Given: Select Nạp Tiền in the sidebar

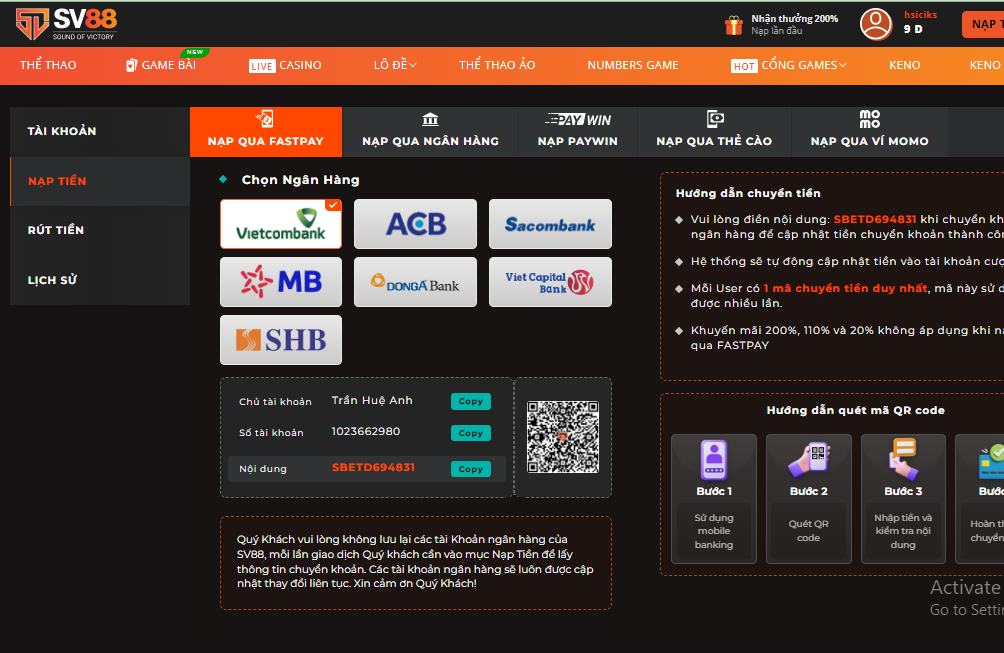Looking at the screenshot, I should coord(100,181).
